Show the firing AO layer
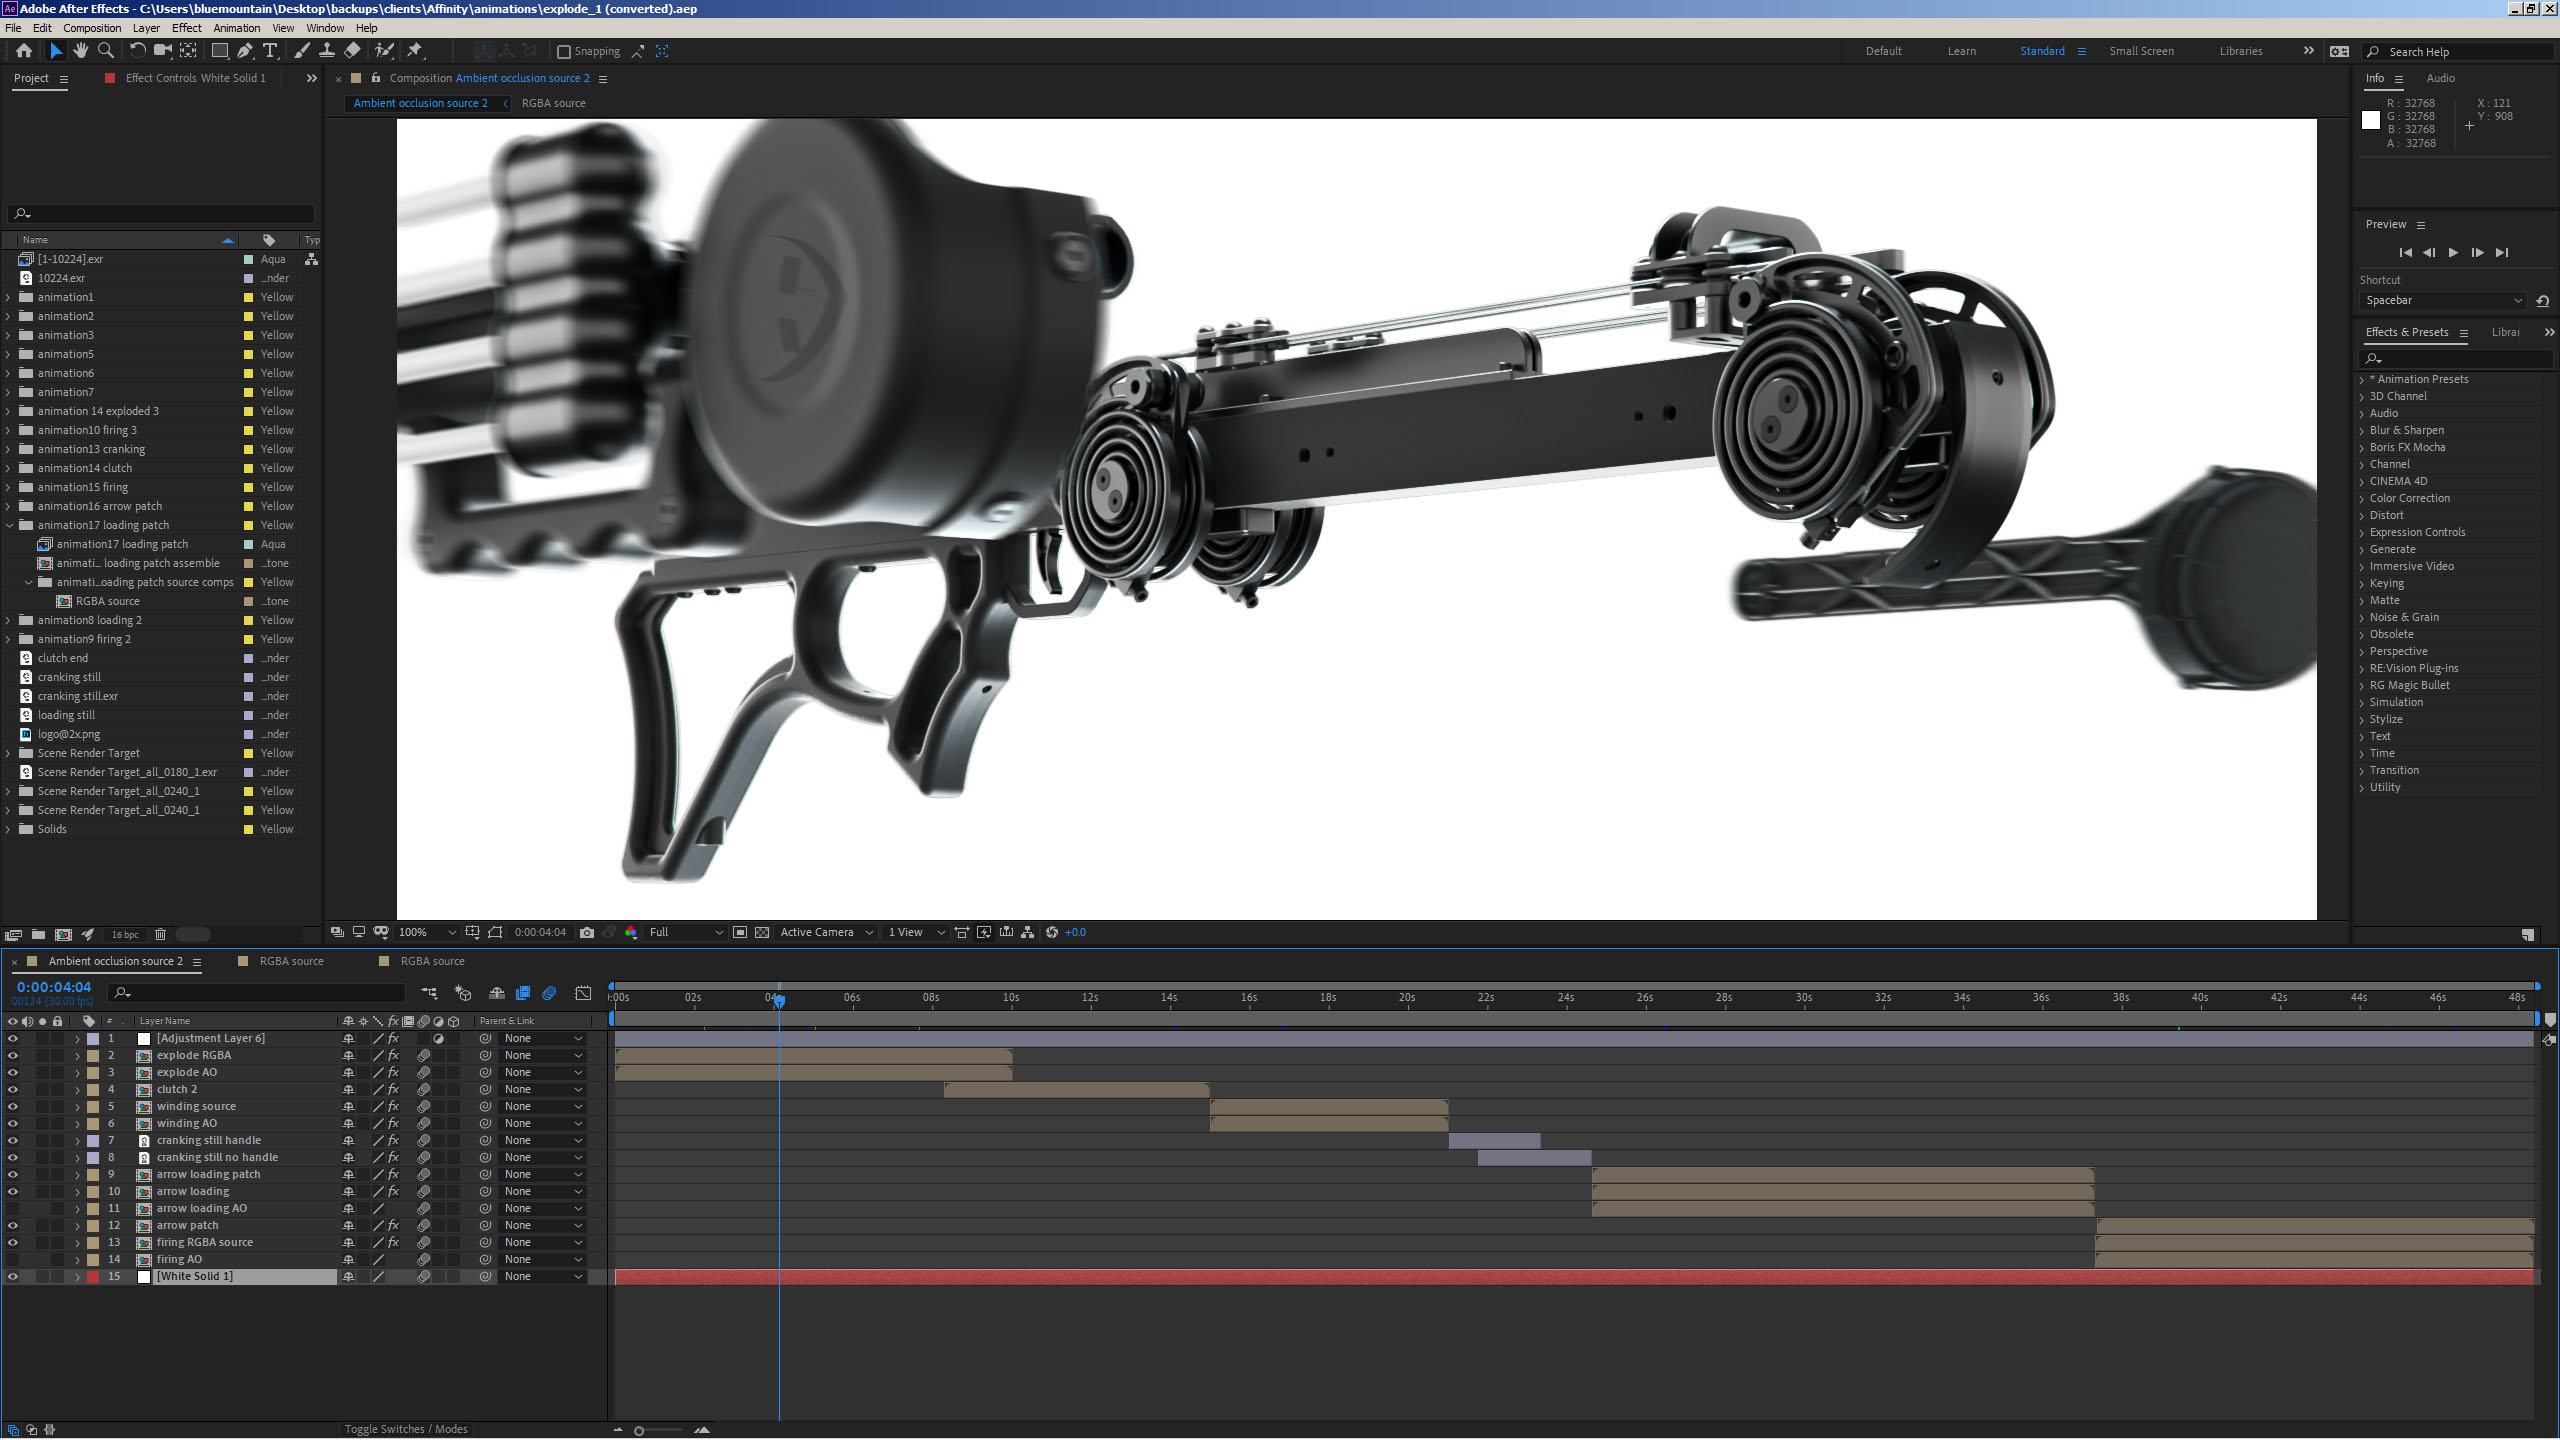The width and height of the screenshot is (2560, 1440). 13,1259
